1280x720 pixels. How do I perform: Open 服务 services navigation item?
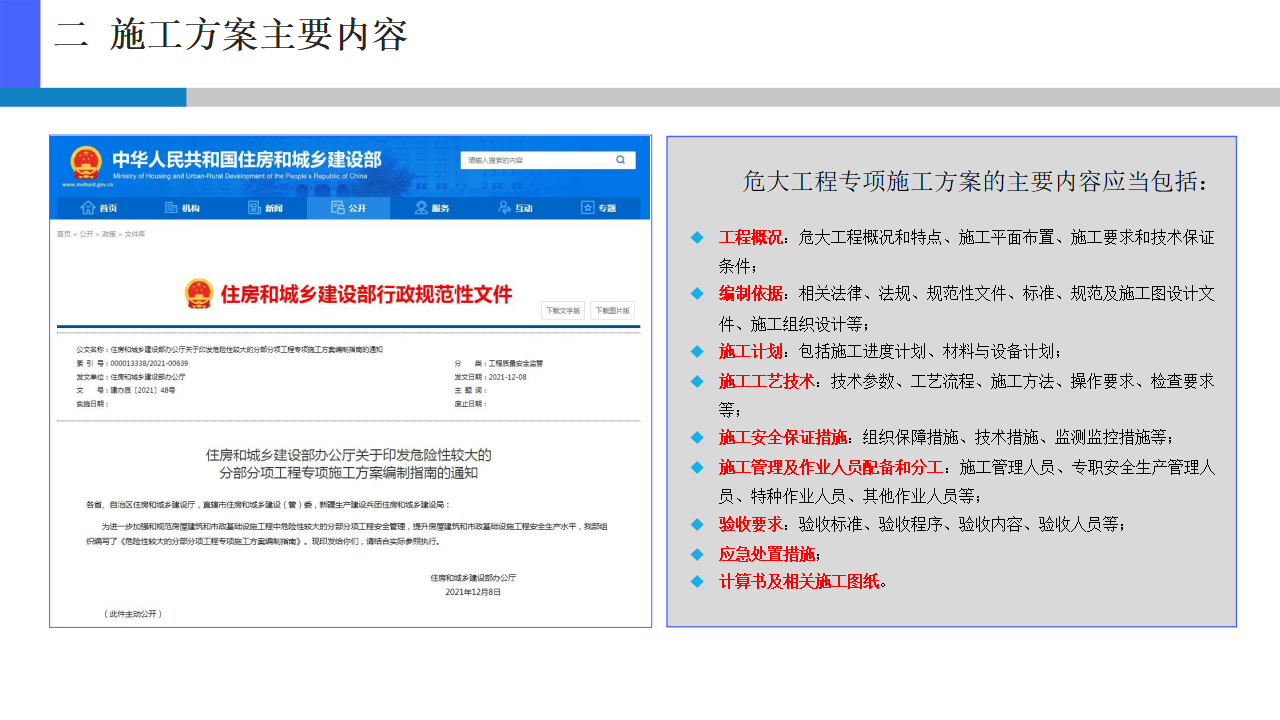pyautogui.click(x=432, y=208)
